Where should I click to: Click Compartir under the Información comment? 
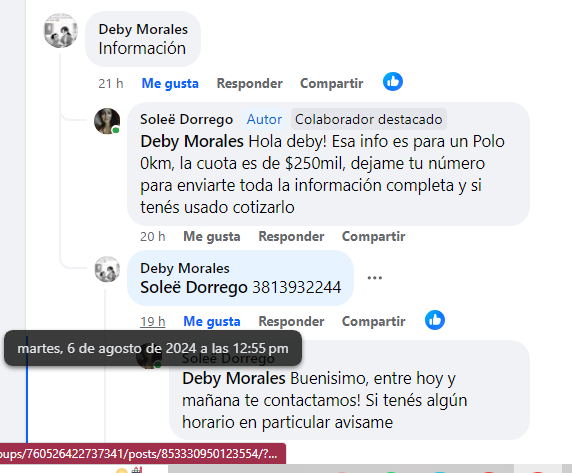click(332, 83)
